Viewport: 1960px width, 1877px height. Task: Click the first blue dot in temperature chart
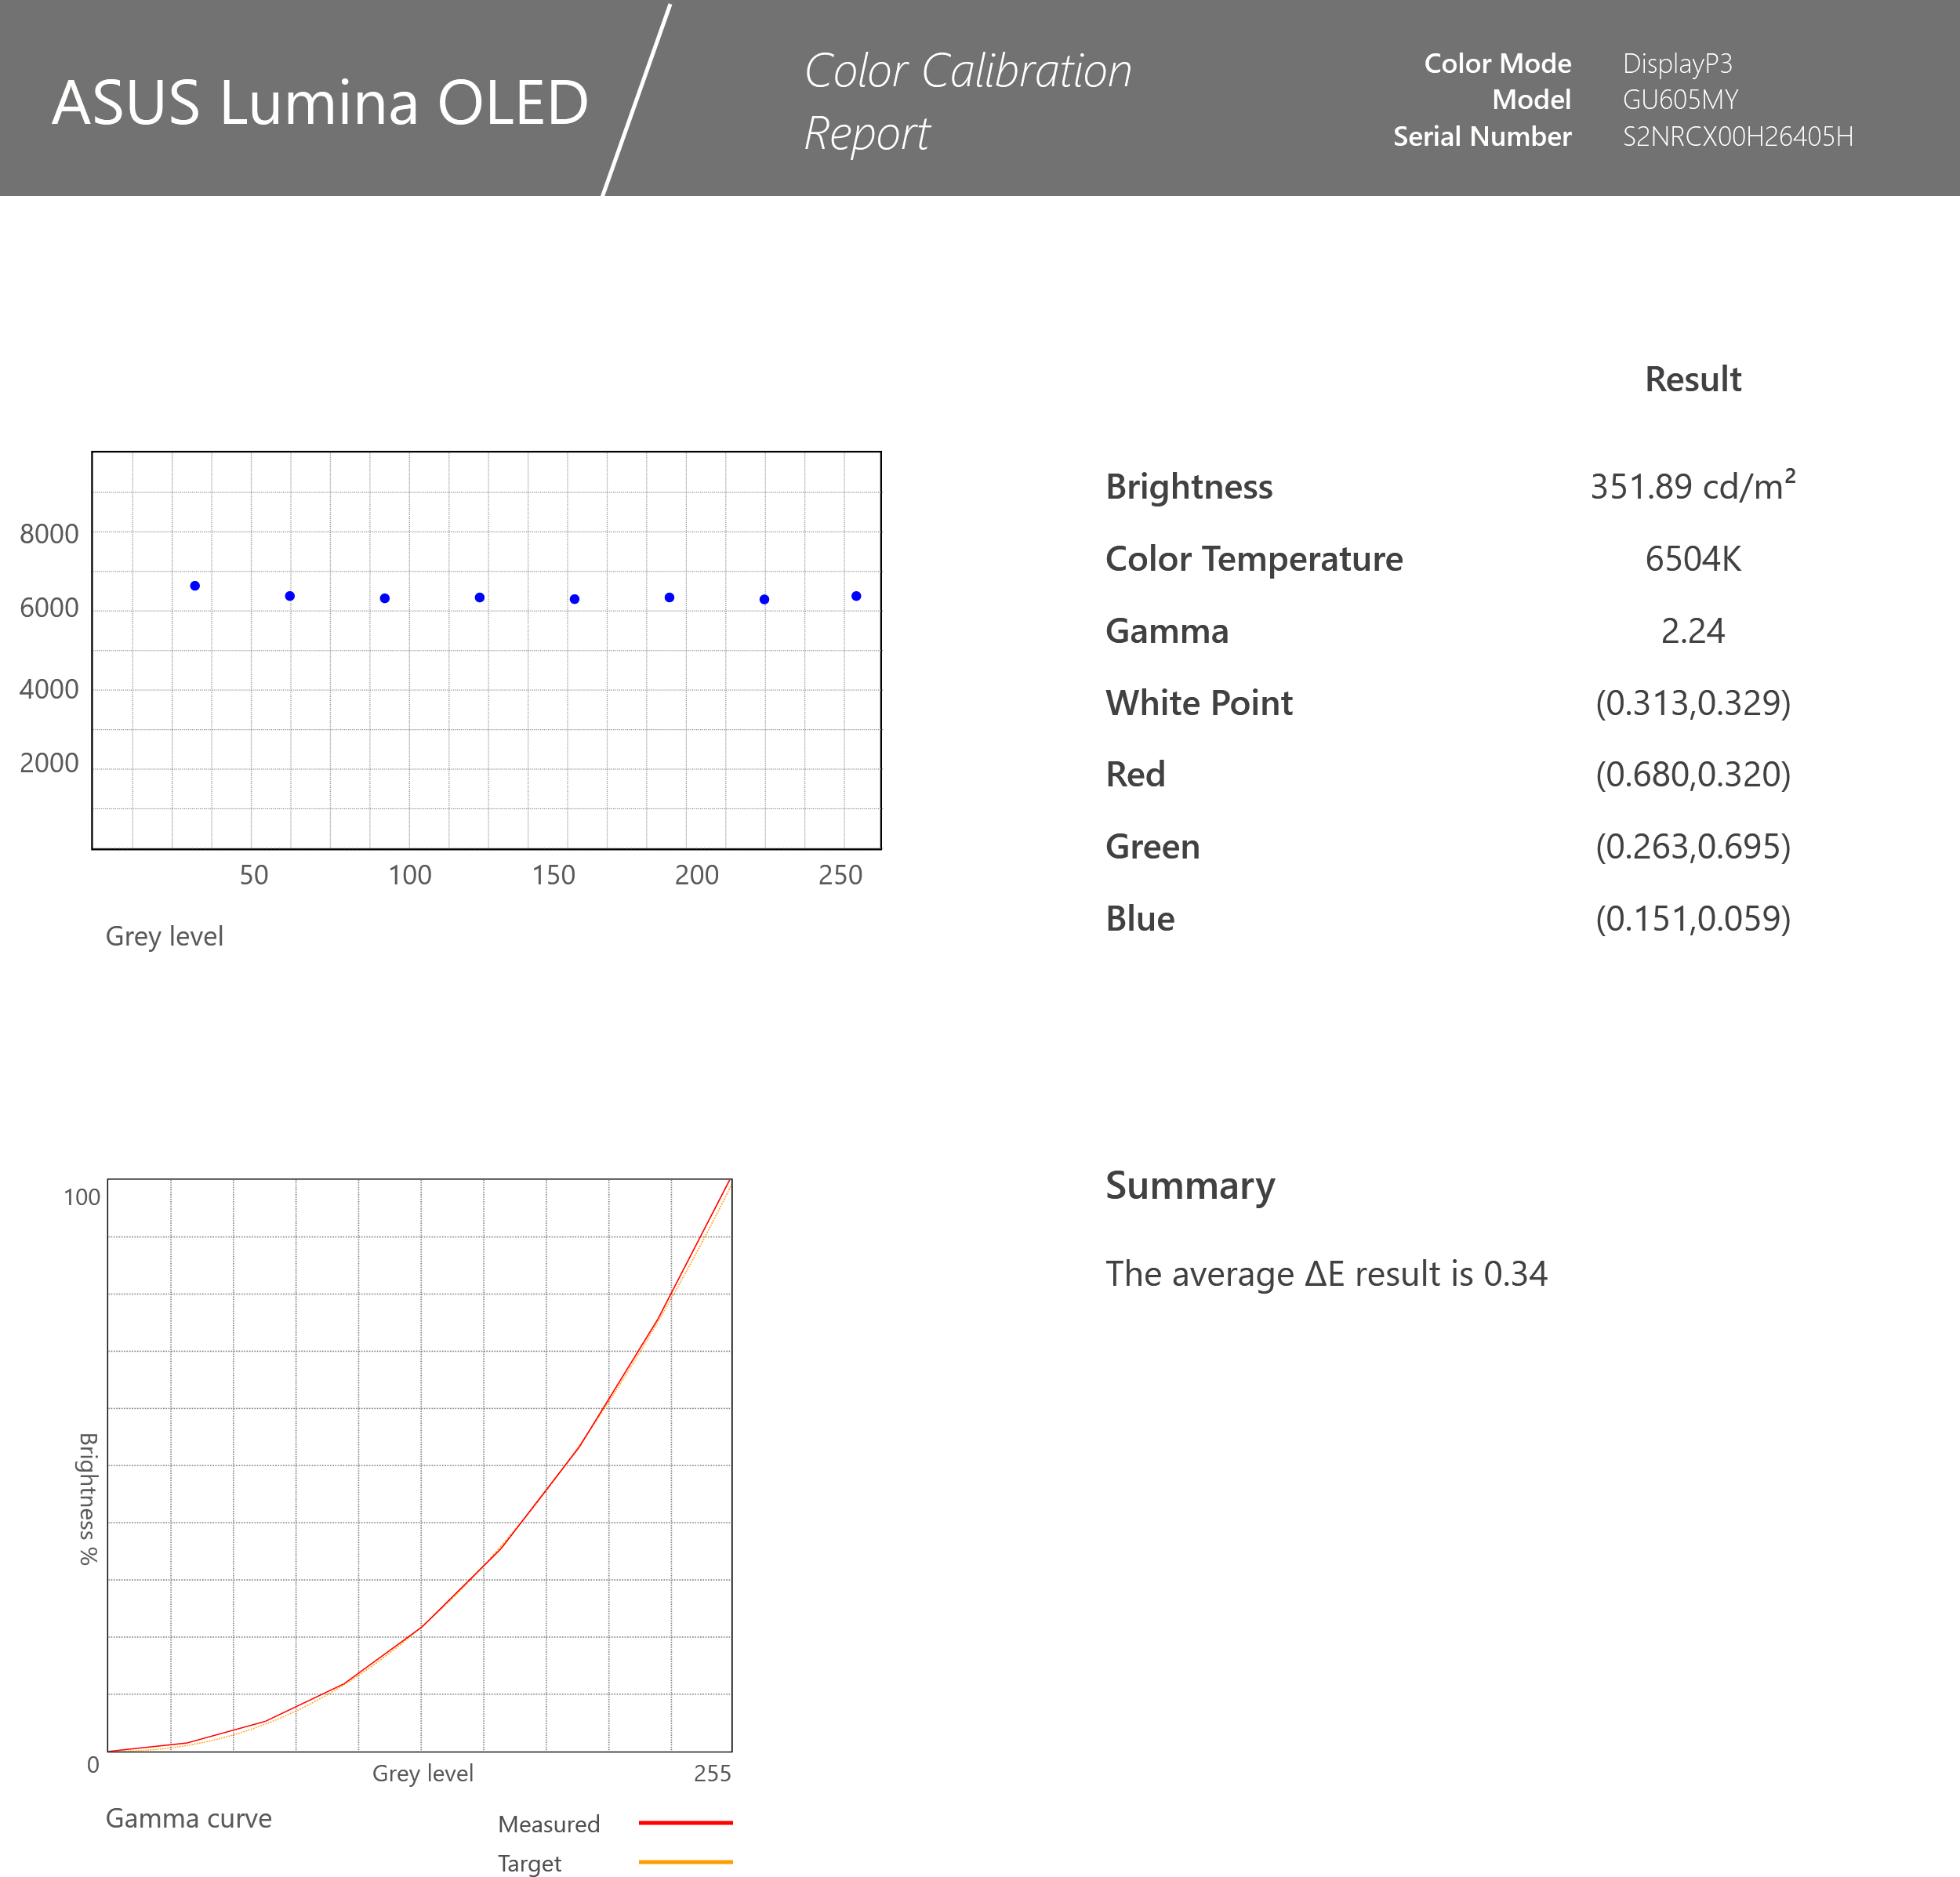click(195, 586)
